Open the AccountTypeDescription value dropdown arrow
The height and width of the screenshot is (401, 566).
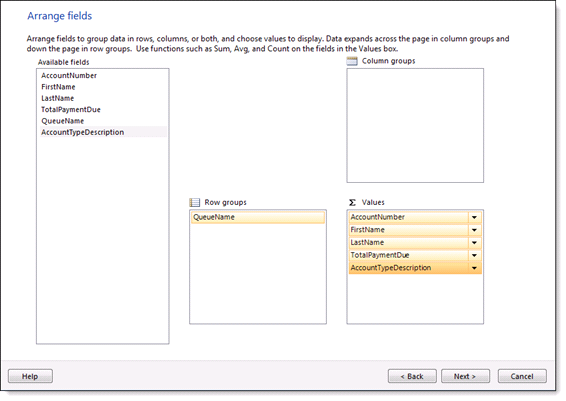point(474,268)
